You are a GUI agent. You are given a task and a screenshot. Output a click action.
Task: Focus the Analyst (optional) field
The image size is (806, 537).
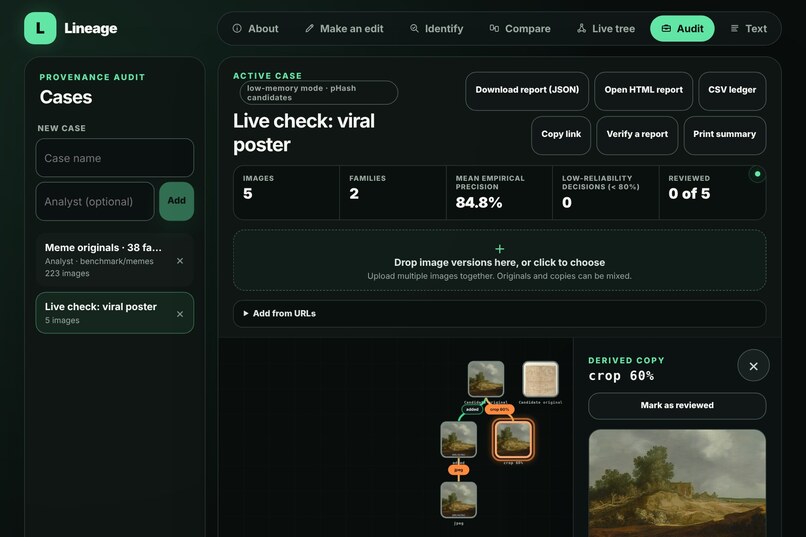click(95, 201)
